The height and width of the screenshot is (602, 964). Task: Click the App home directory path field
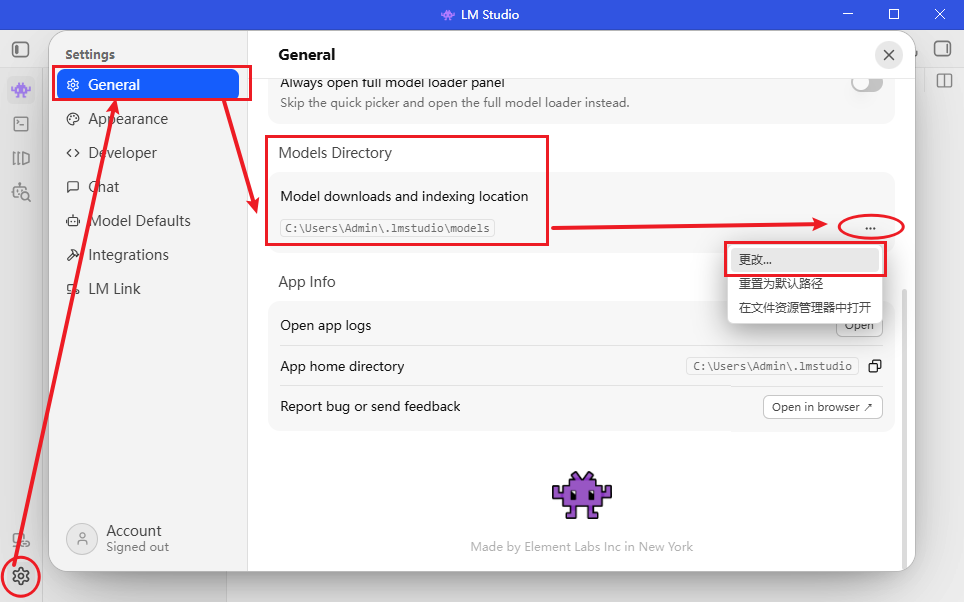click(772, 366)
